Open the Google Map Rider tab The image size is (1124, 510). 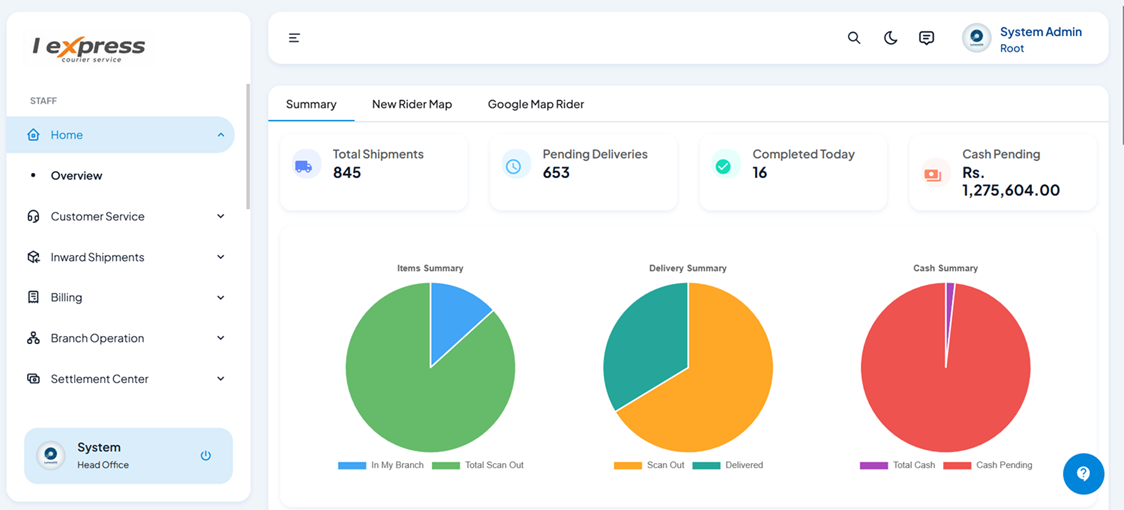(536, 104)
